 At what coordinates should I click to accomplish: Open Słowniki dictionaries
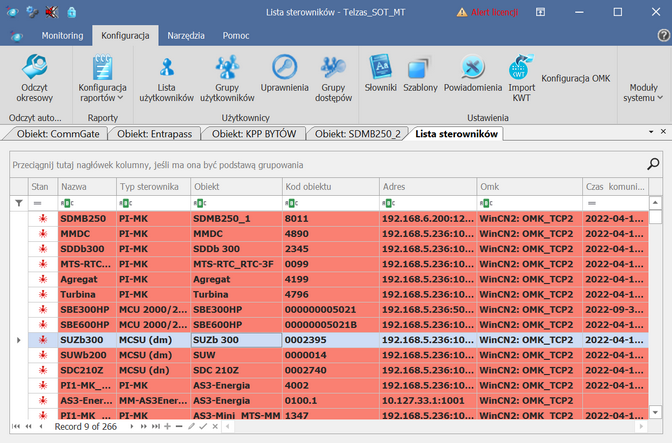tap(381, 73)
